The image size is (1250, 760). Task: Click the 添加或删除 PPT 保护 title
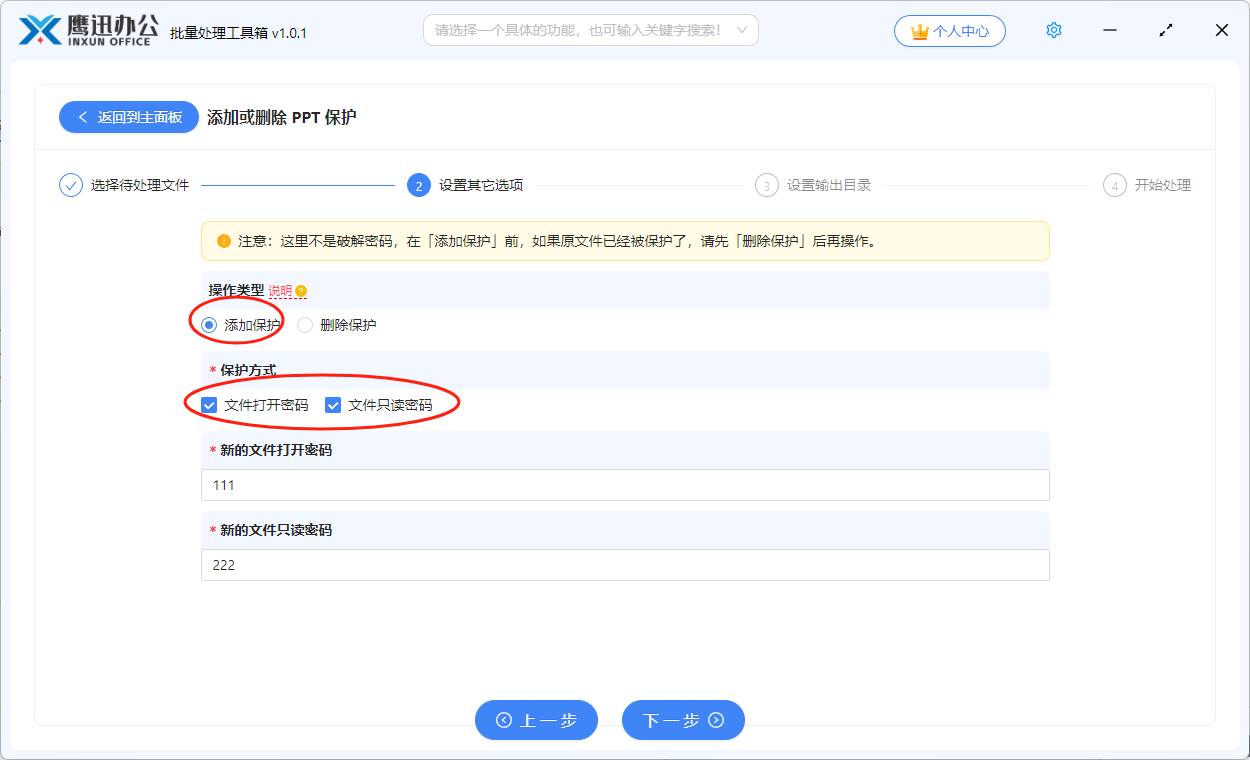click(x=282, y=117)
